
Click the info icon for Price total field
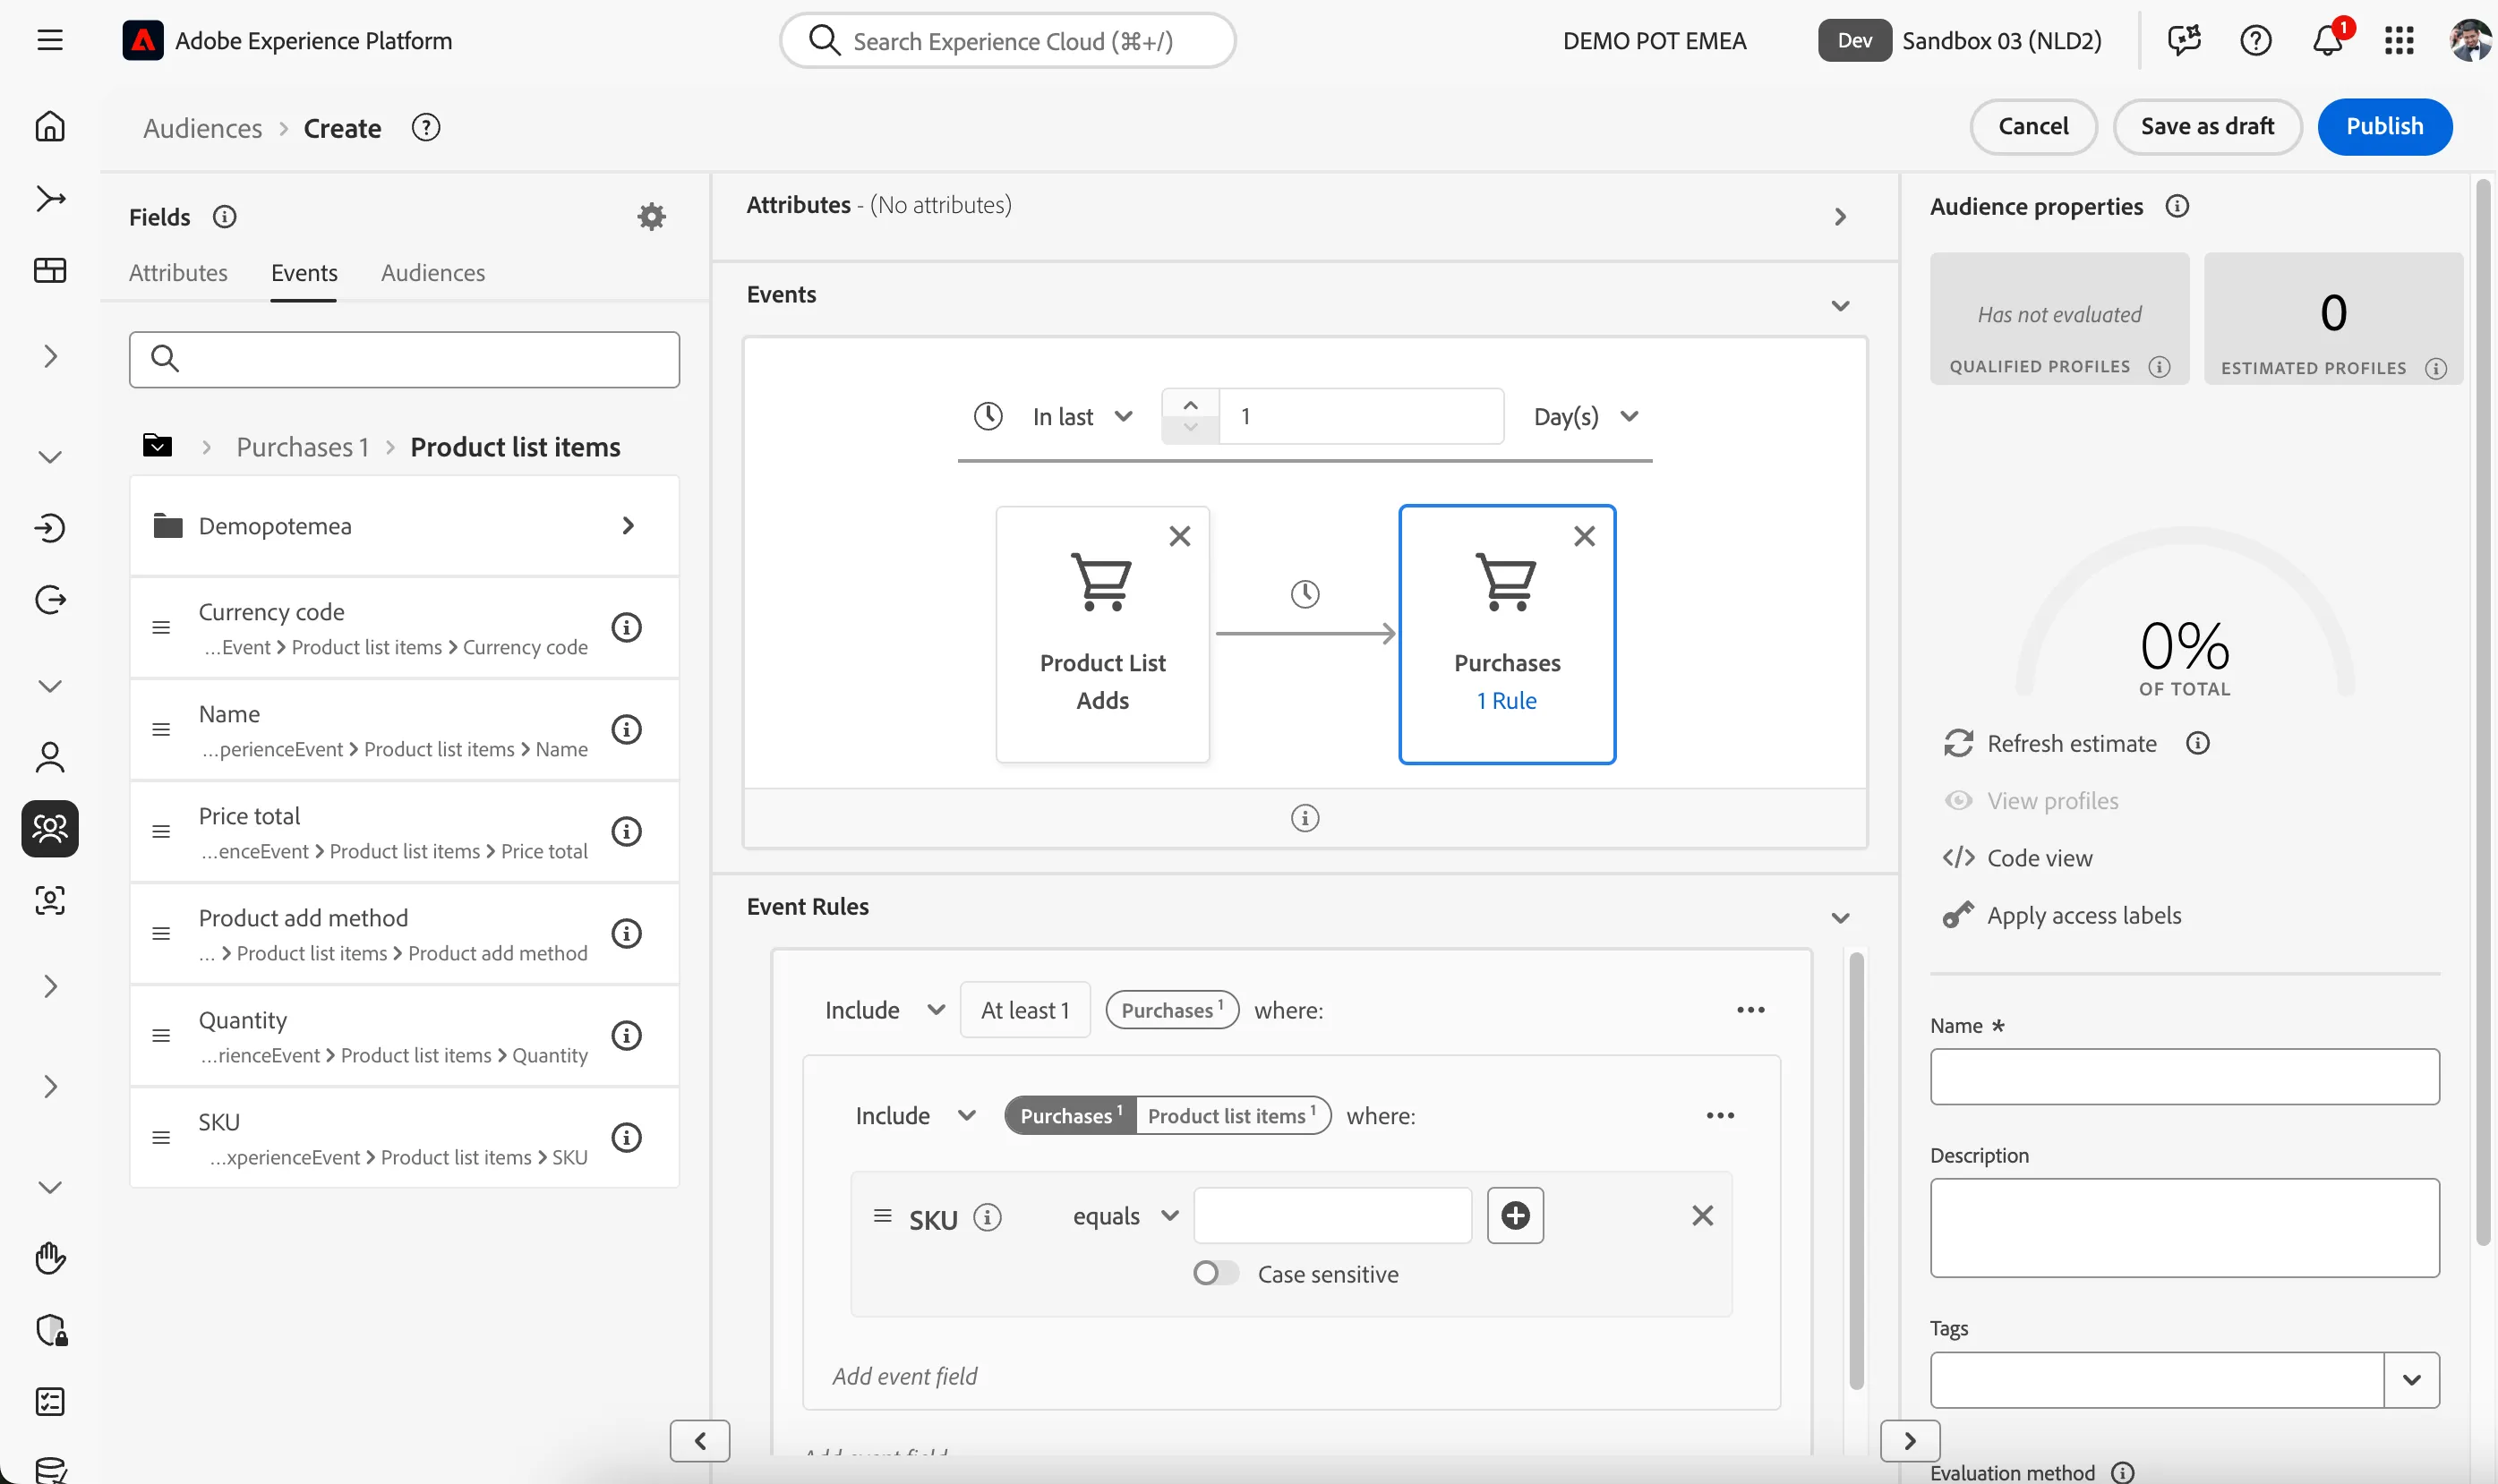point(626,831)
